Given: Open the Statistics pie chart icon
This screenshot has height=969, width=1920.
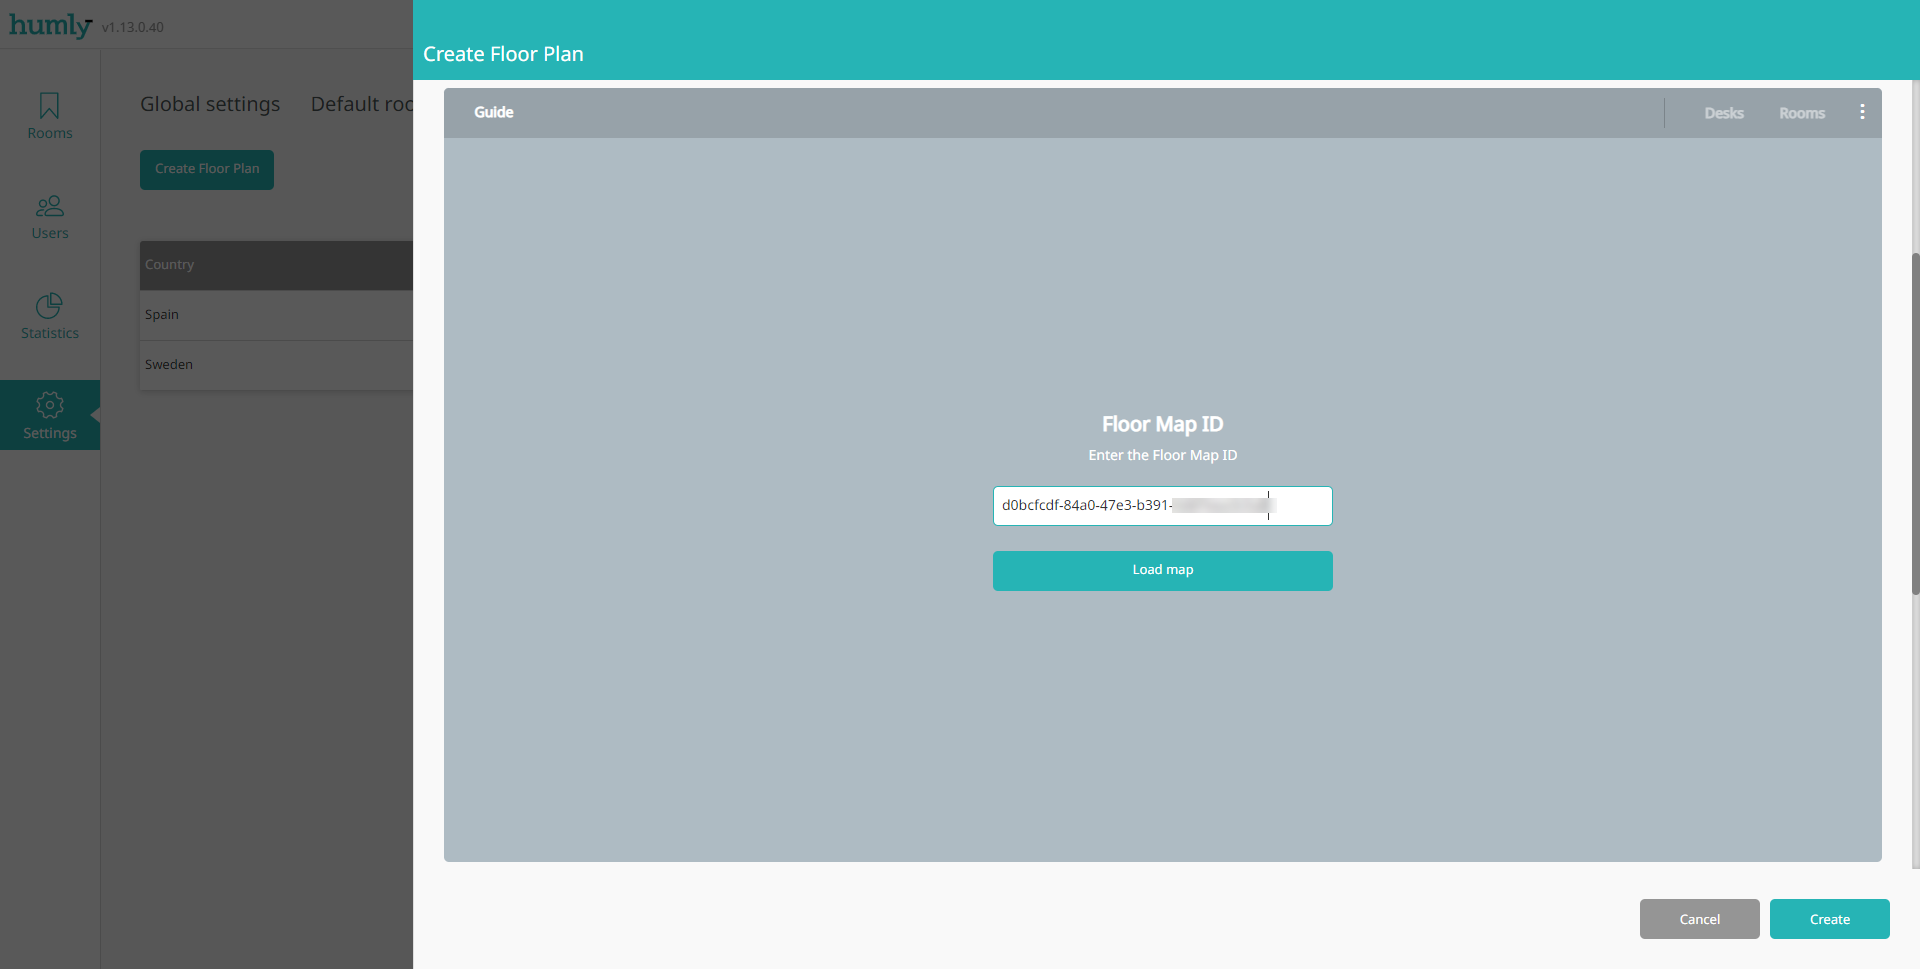Looking at the screenshot, I should click(x=49, y=305).
